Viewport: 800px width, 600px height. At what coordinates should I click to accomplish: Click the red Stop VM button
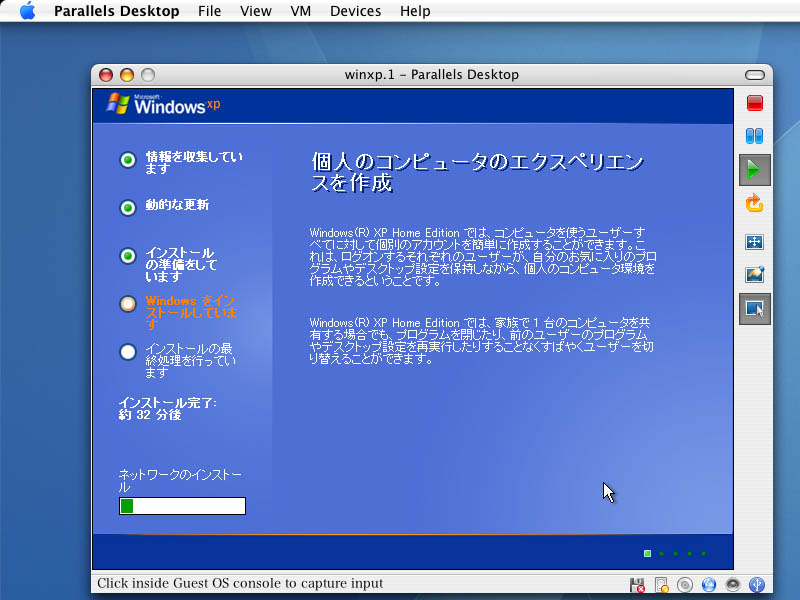pos(755,103)
